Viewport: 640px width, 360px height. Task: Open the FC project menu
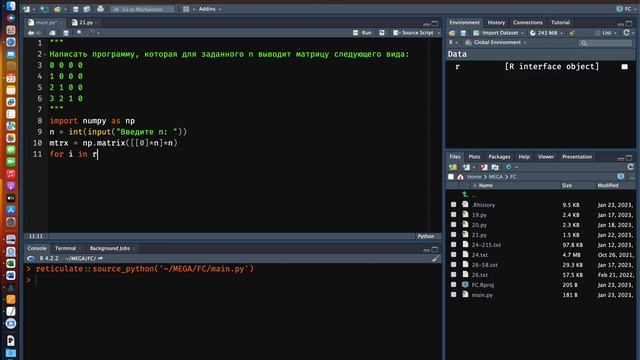pos(626,9)
